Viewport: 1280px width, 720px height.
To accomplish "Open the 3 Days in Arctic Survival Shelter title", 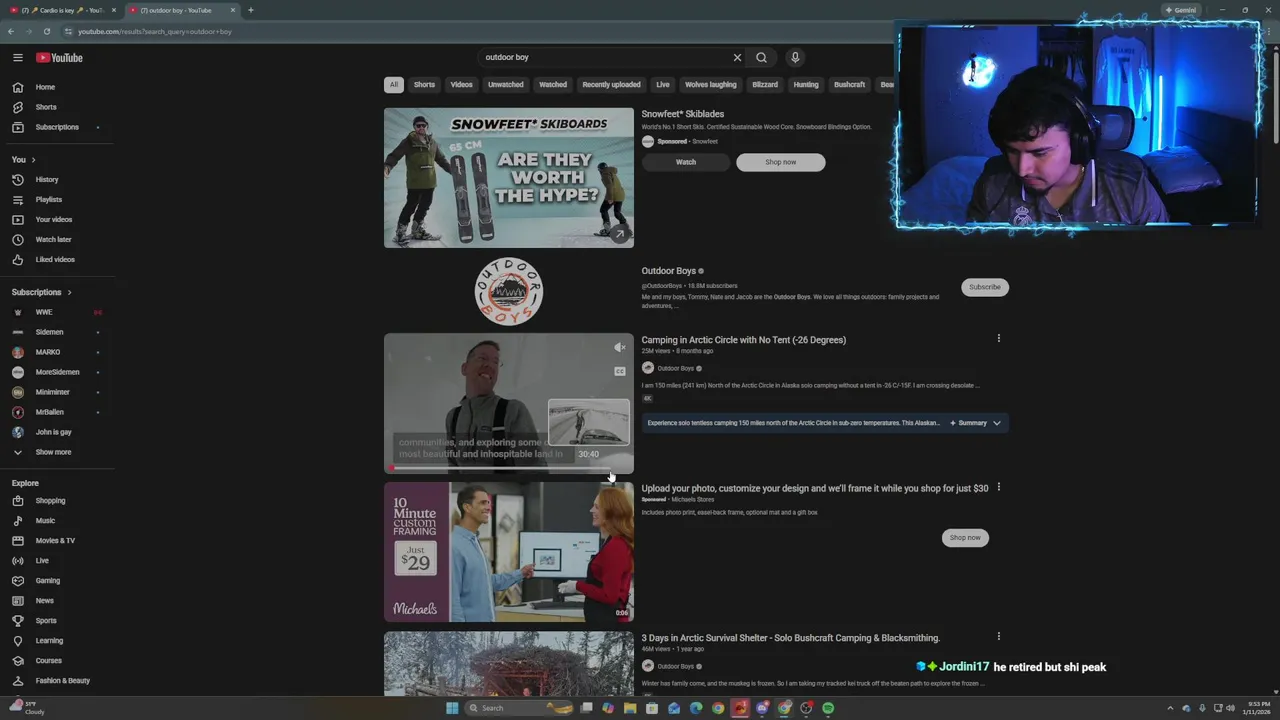I will click(790, 638).
